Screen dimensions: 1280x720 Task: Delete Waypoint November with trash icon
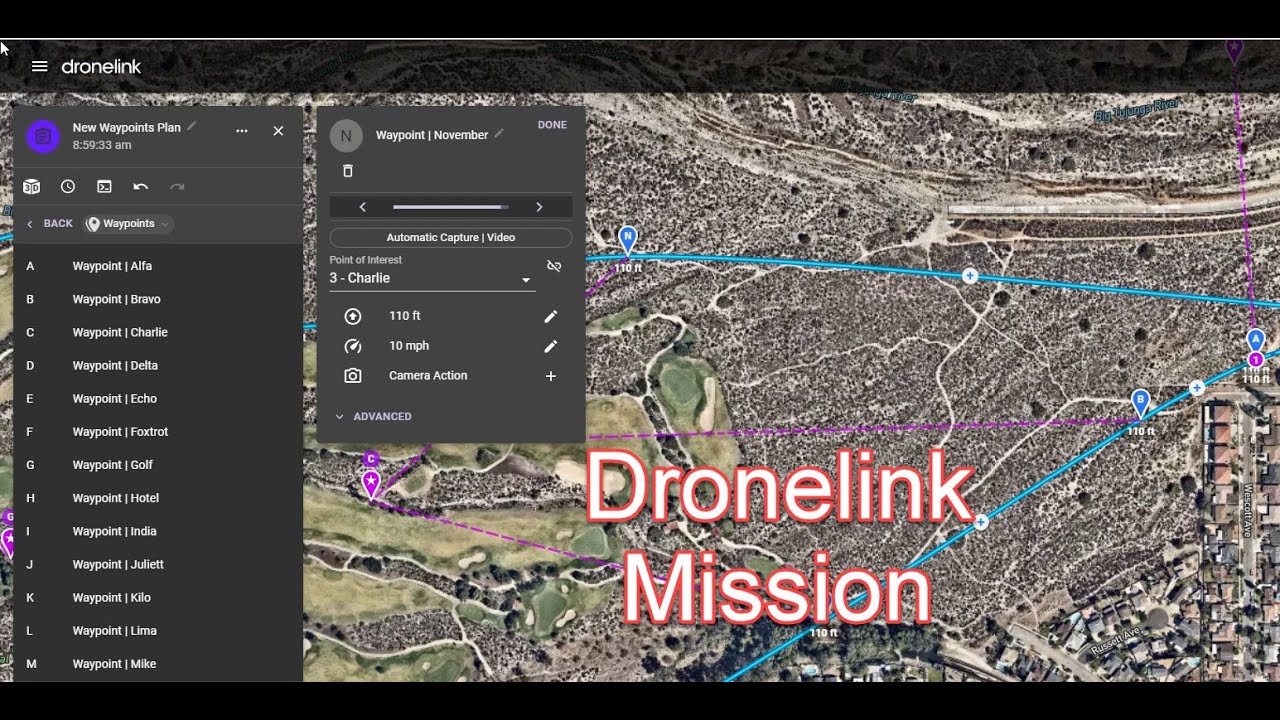point(348,171)
